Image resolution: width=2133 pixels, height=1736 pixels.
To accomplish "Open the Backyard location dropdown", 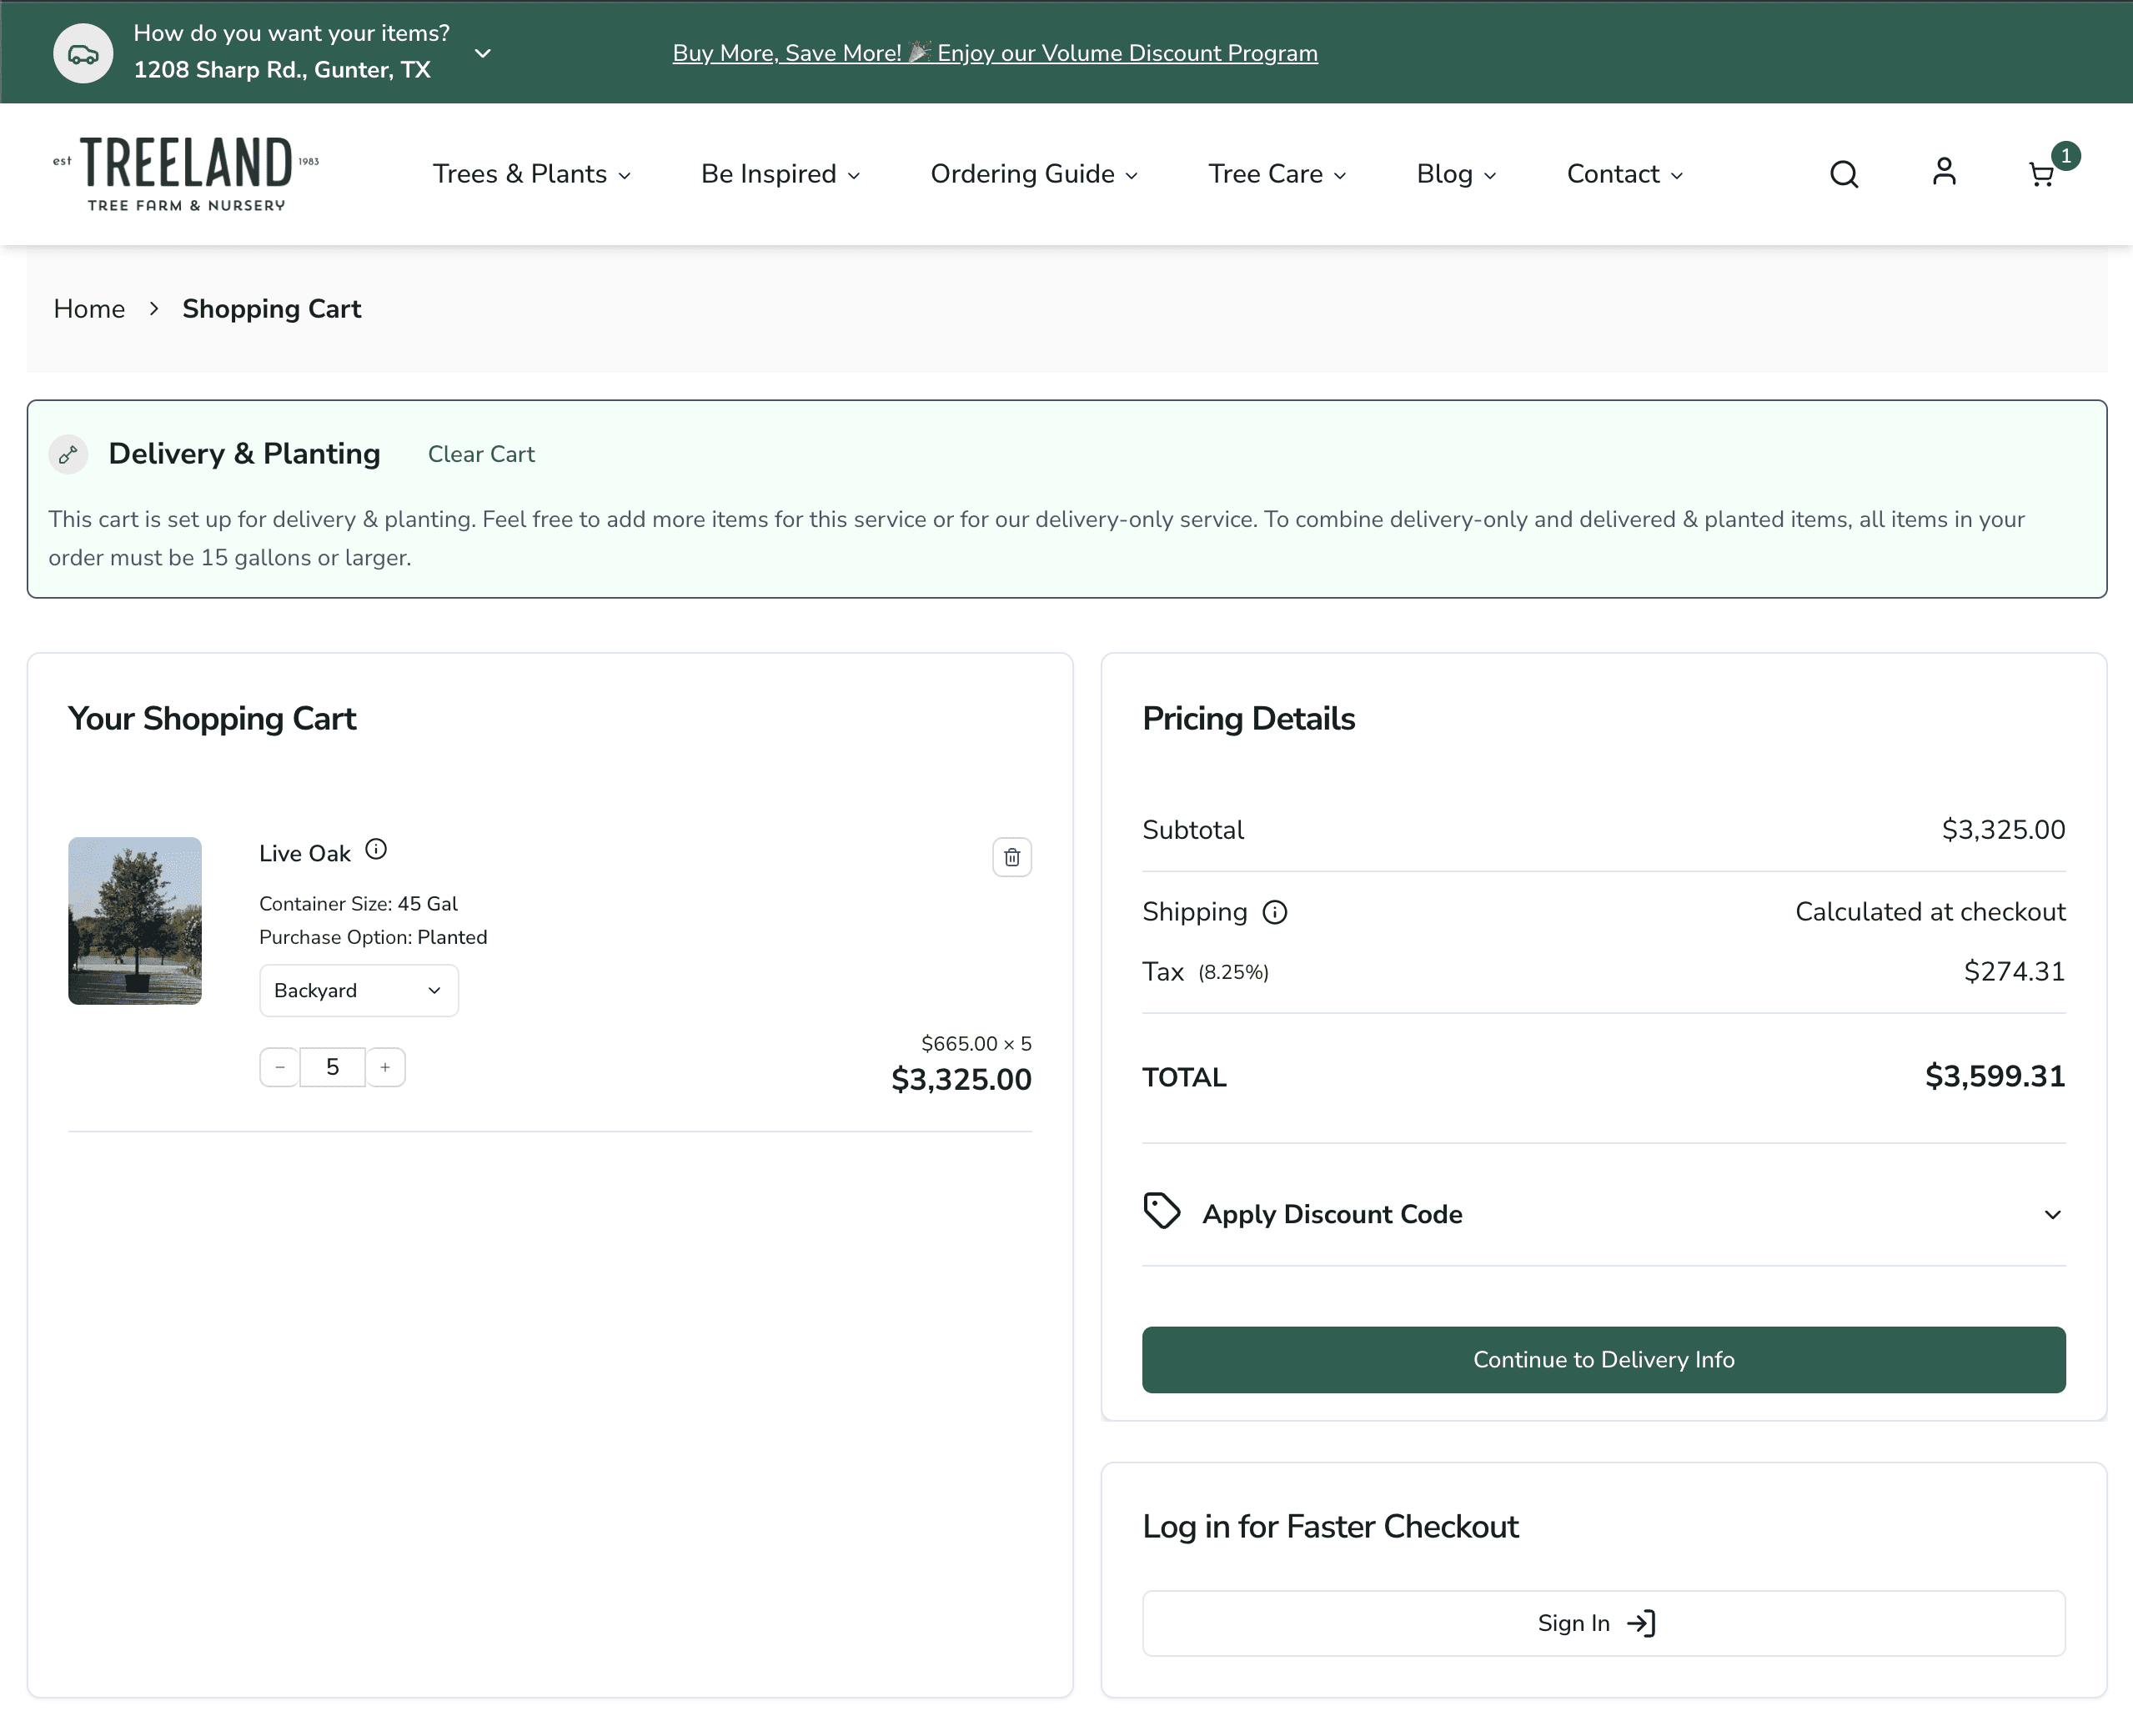I will click(x=358, y=990).
